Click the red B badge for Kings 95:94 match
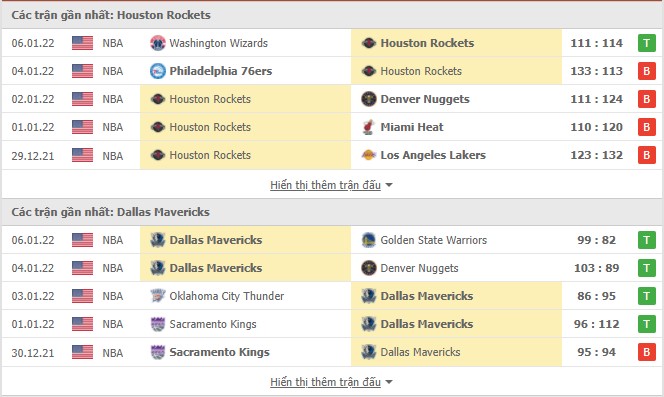 pyautogui.click(x=646, y=352)
